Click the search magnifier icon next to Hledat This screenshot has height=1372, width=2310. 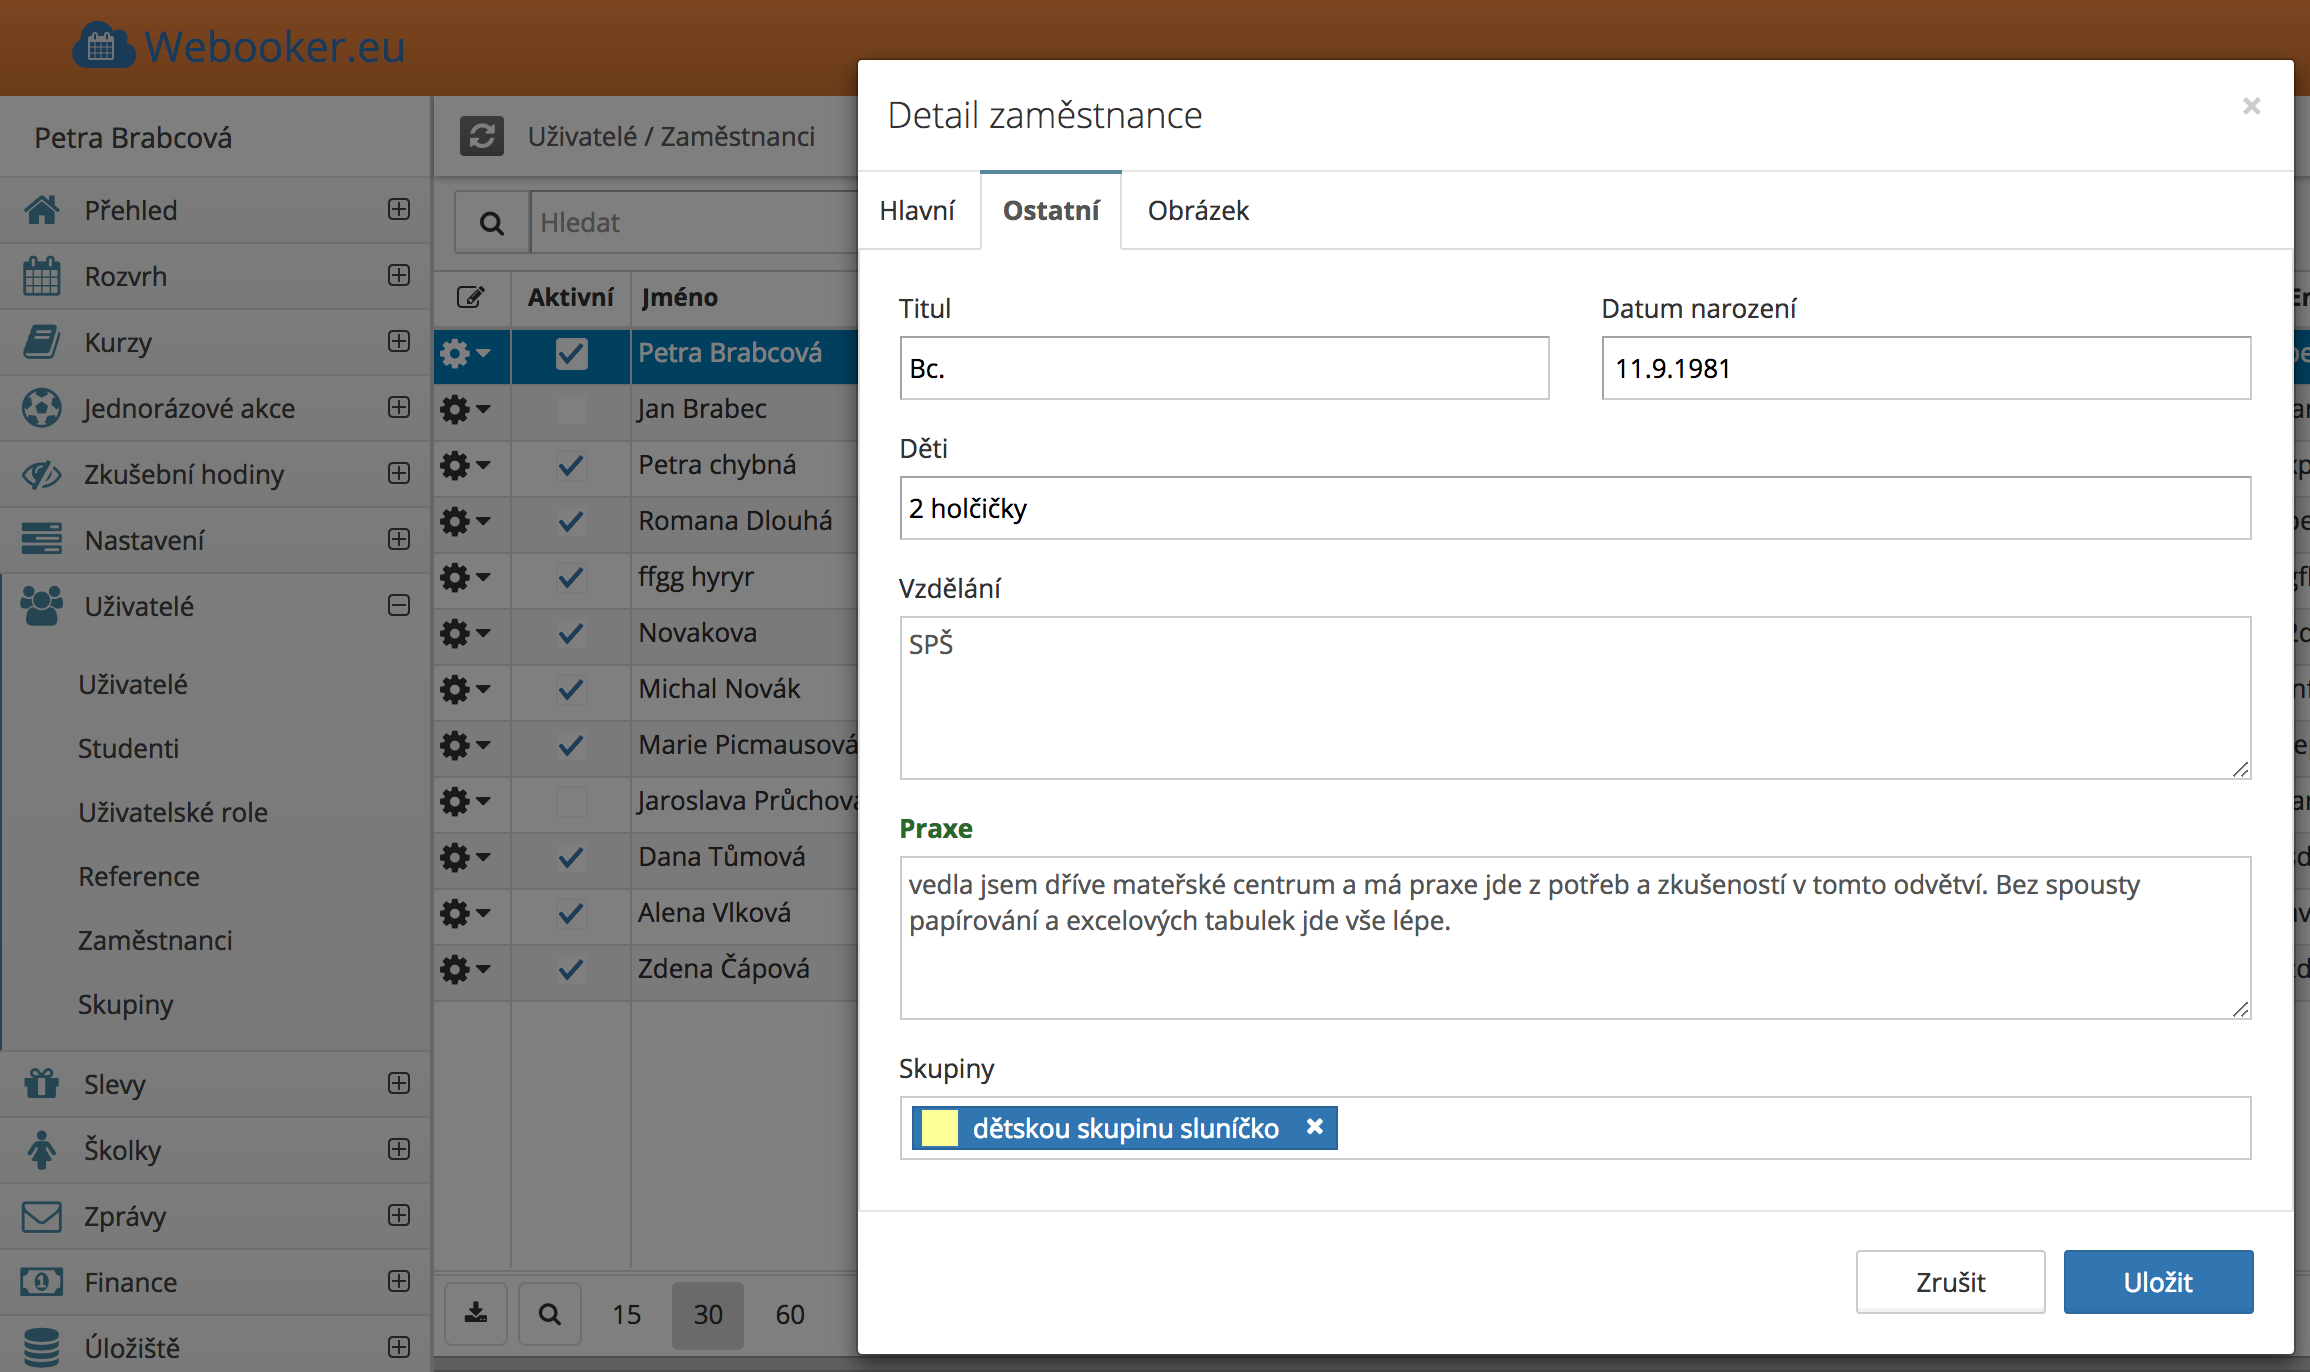492,223
